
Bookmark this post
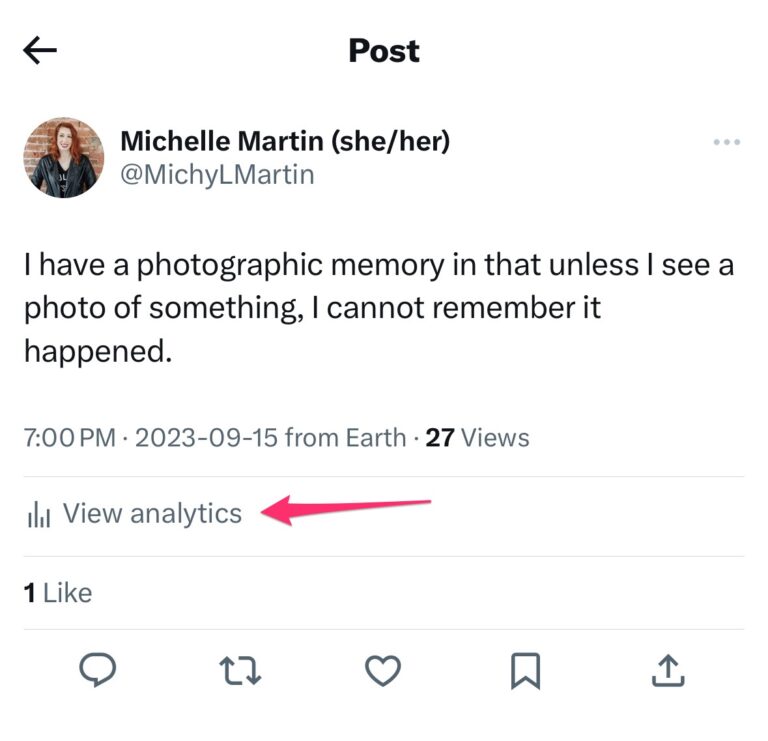(525, 670)
